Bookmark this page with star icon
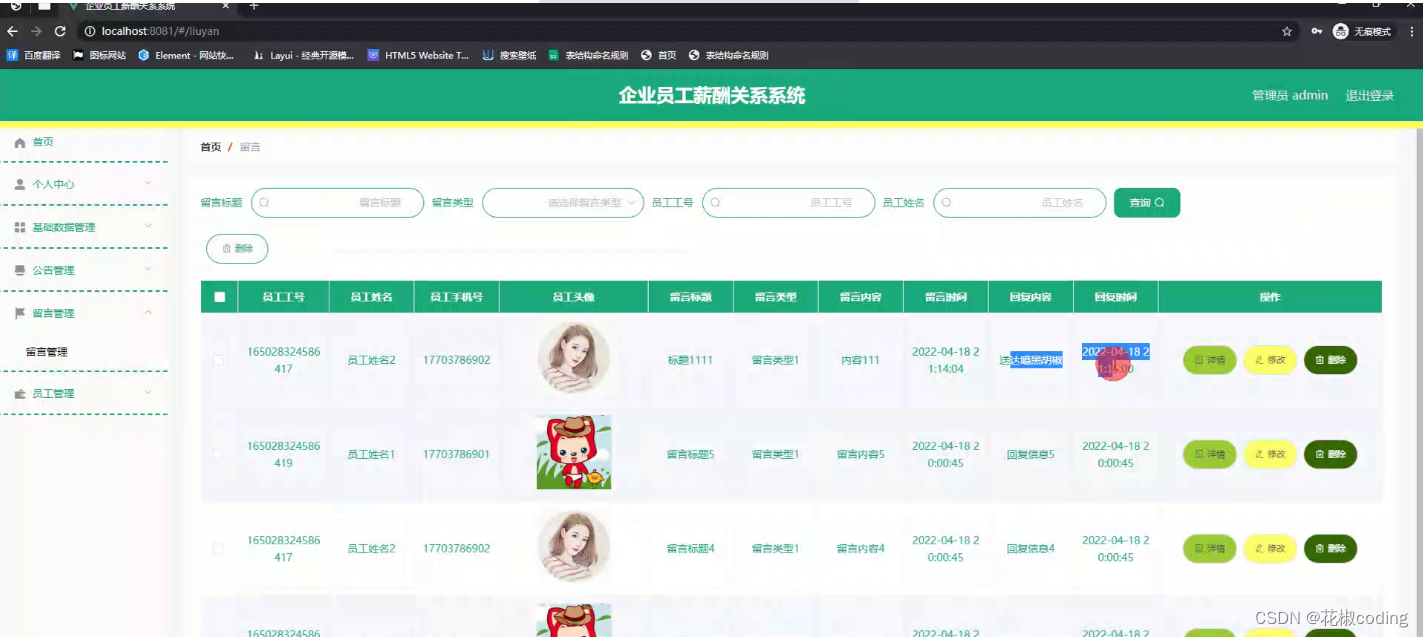The height and width of the screenshot is (637, 1423). (1287, 31)
